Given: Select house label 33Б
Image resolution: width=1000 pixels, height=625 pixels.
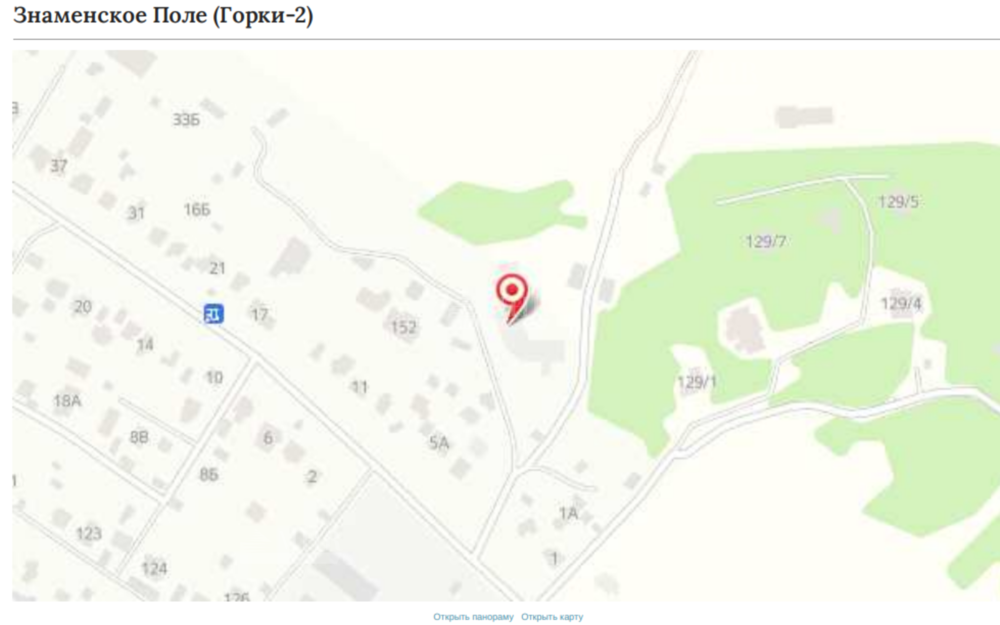Looking at the screenshot, I should click(186, 120).
